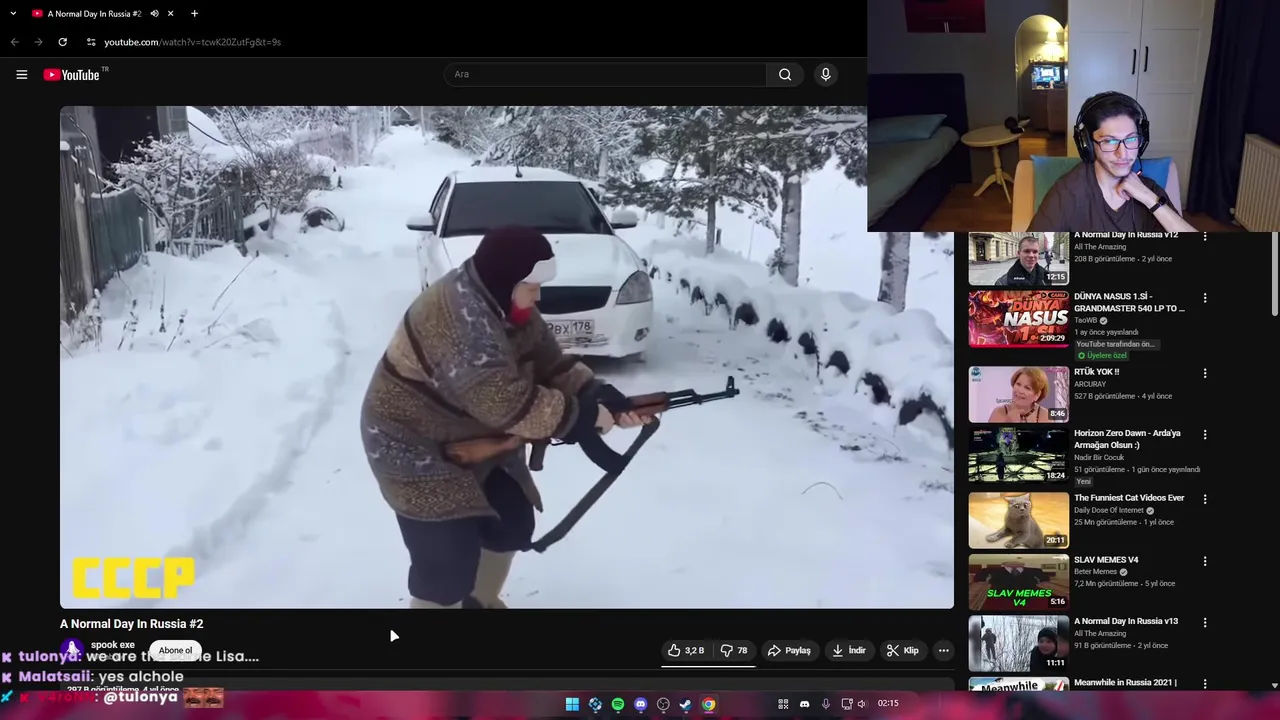Create a clip with Klip button
Image resolution: width=1280 pixels, height=720 pixels.
pos(902,650)
